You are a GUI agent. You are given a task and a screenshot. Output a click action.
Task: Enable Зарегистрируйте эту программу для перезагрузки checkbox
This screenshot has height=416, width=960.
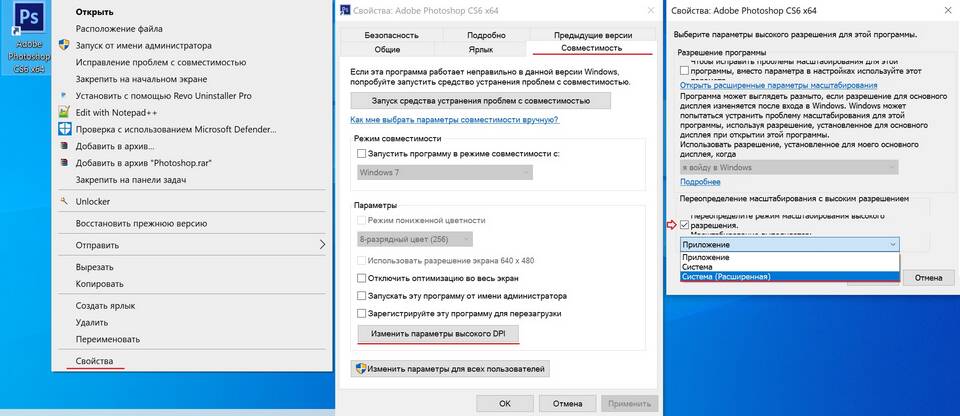[361, 314]
